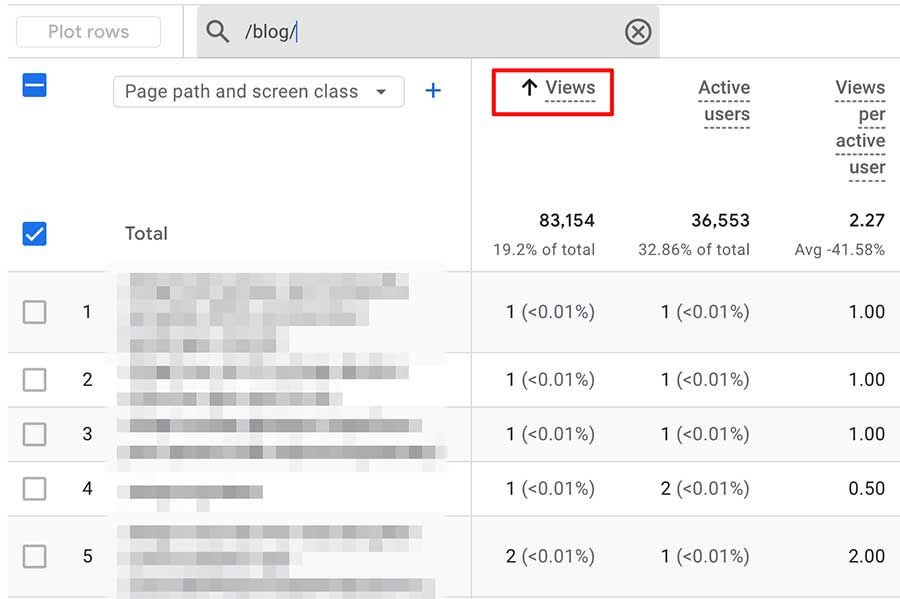Open the Page path and screen class dropdown

coord(258,91)
